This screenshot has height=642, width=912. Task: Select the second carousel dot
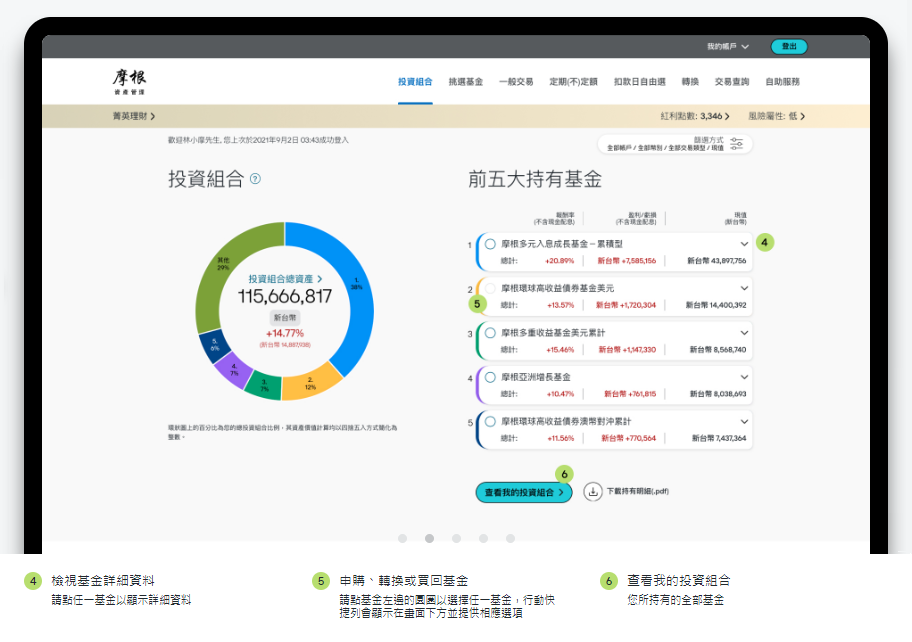point(429,538)
